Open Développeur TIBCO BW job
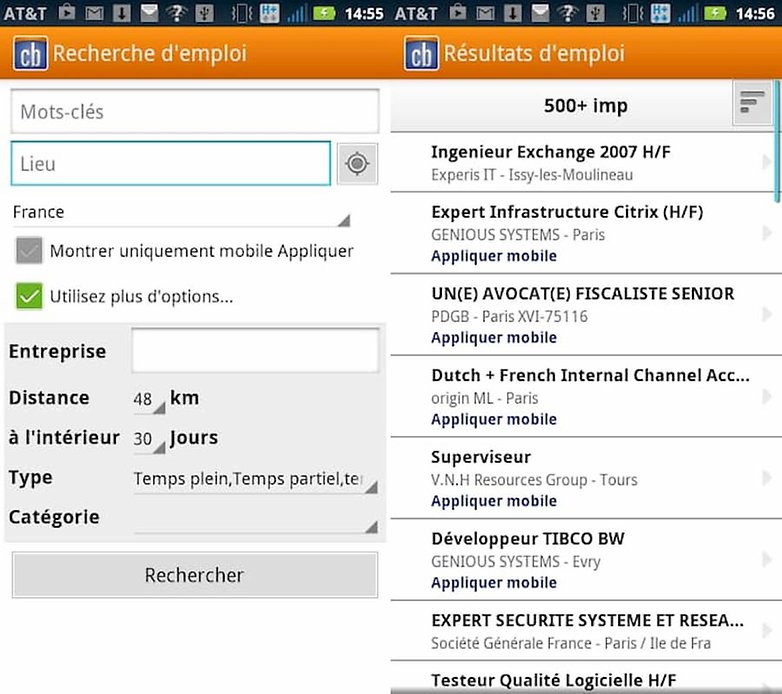The width and height of the screenshot is (782, 694). pos(586,560)
